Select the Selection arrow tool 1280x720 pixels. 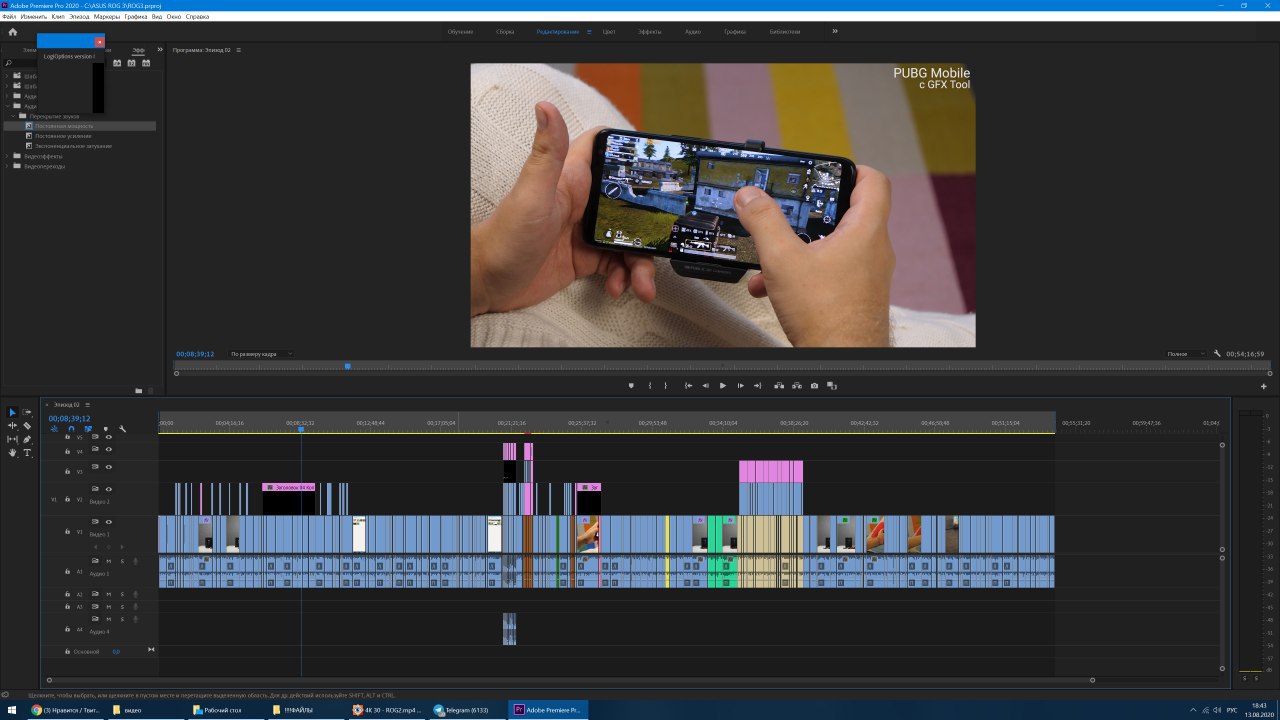click(x=12, y=413)
